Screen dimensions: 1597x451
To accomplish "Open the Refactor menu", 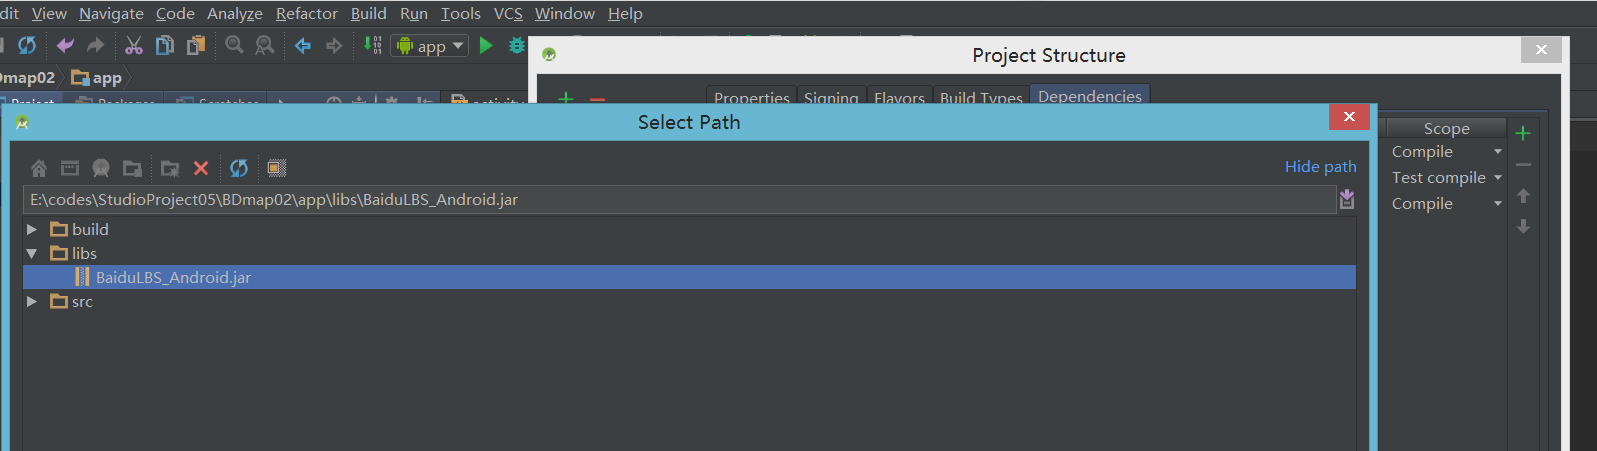I will (306, 13).
